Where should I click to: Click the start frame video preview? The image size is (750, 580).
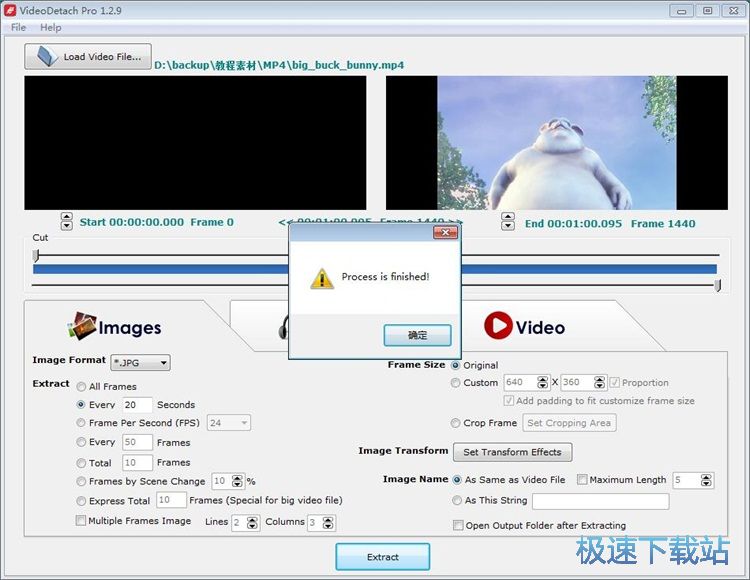pos(195,142)
